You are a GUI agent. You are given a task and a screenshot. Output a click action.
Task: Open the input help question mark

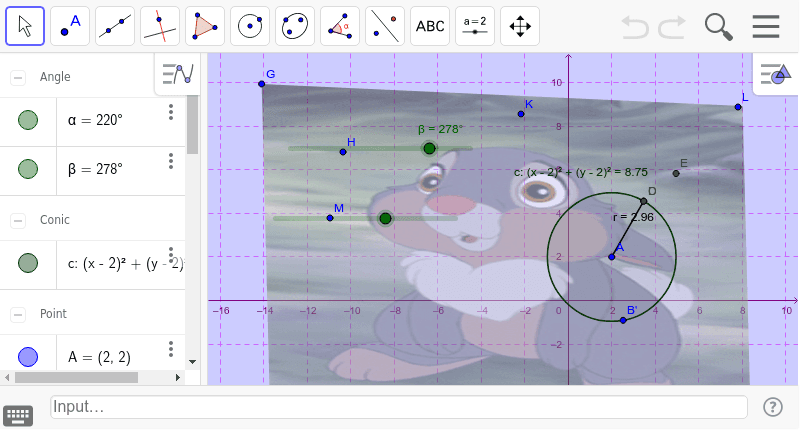[773, 407]
